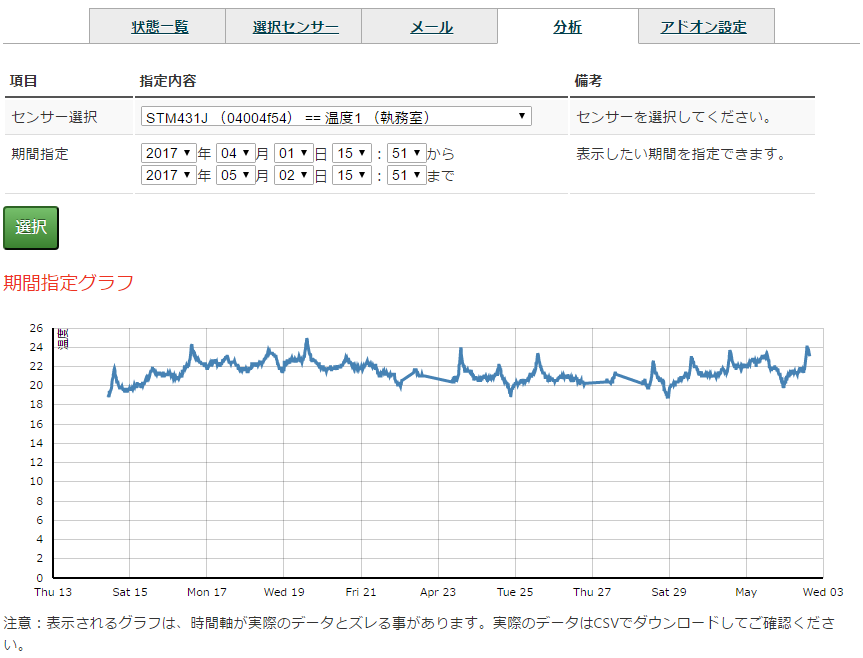Open the start year dropdown 2017
This screenshot has height=658, width=863.
[168, 153]
